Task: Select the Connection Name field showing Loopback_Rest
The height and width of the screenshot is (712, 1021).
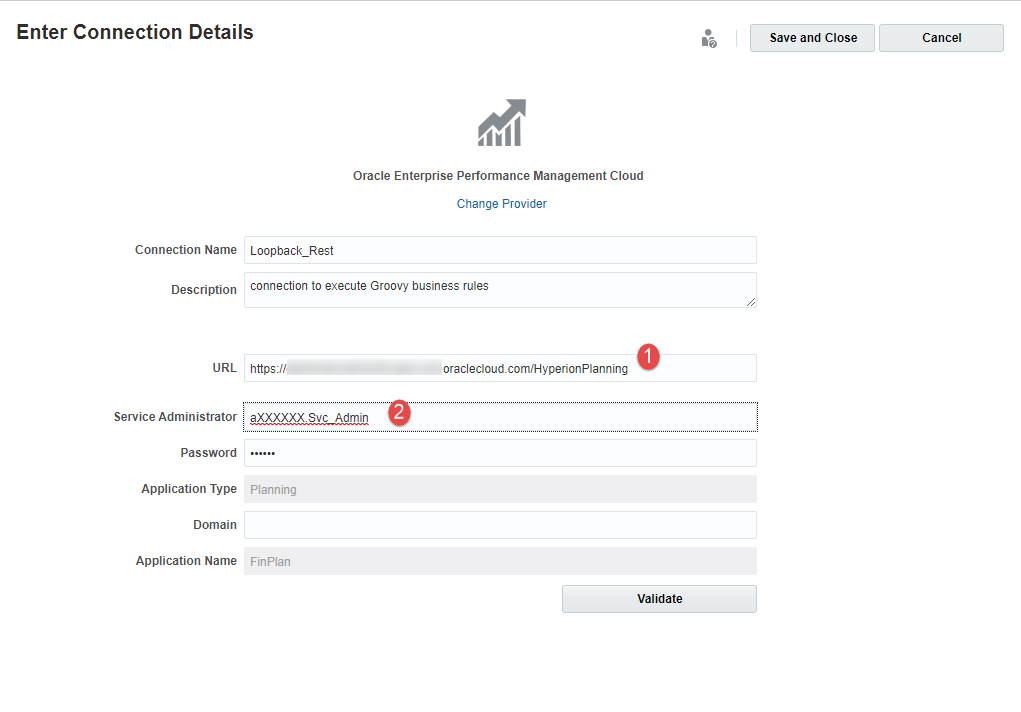Action: [x=500, y=250]
